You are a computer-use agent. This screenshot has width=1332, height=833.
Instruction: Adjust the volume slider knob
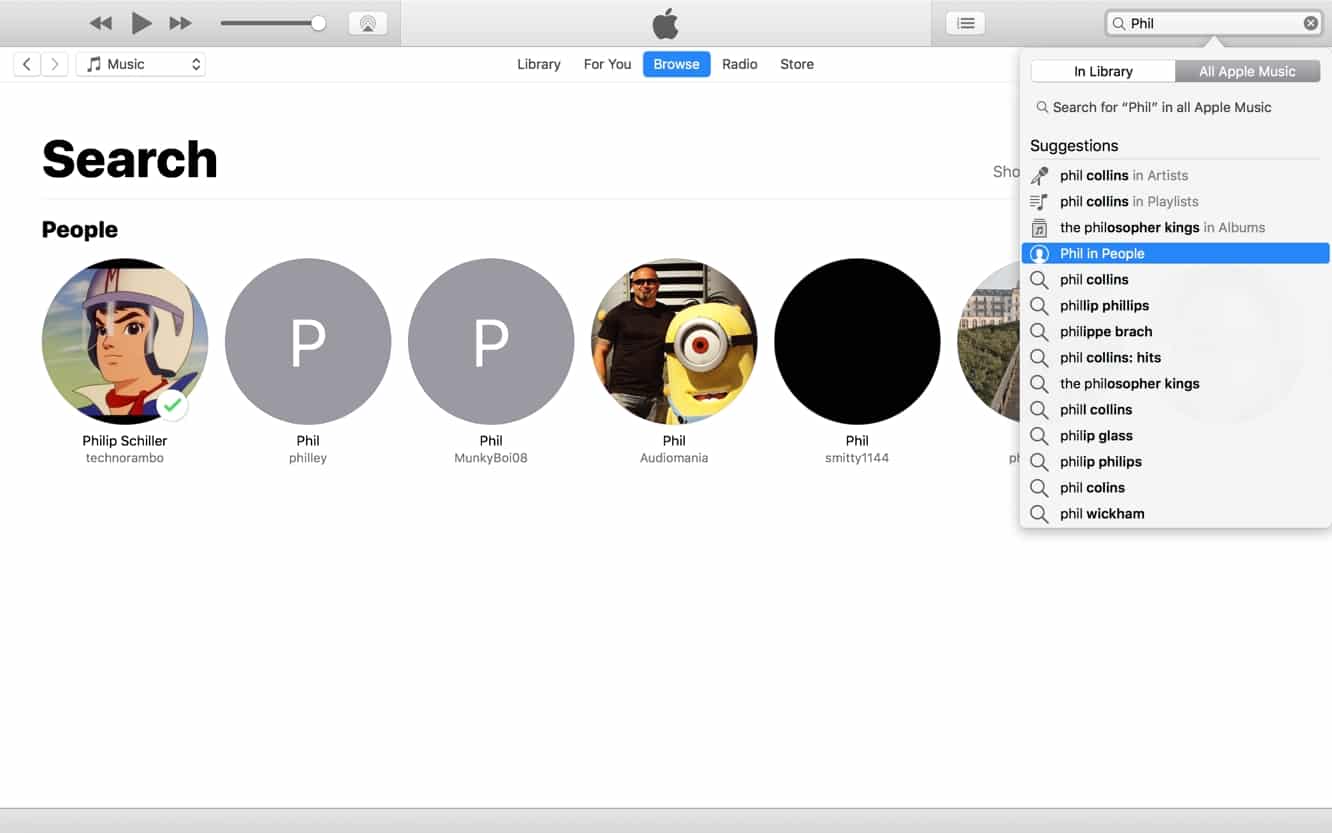point(318,23)
